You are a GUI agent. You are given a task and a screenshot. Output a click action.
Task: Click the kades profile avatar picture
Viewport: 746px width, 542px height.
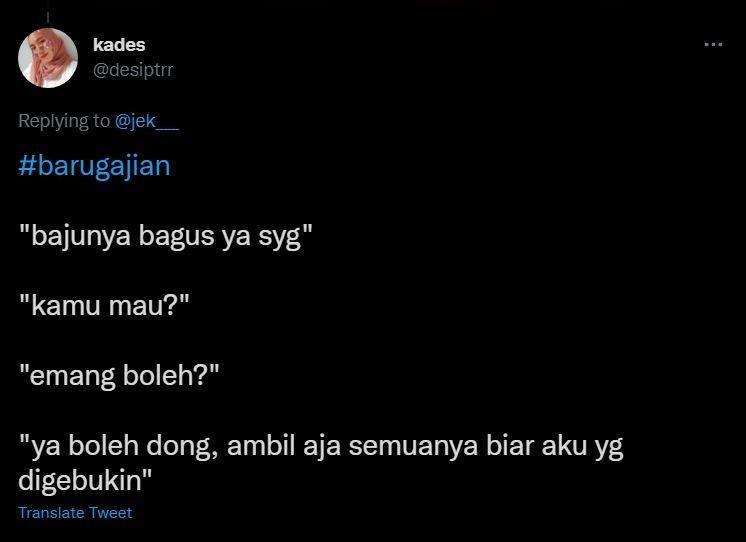(48, 58)
